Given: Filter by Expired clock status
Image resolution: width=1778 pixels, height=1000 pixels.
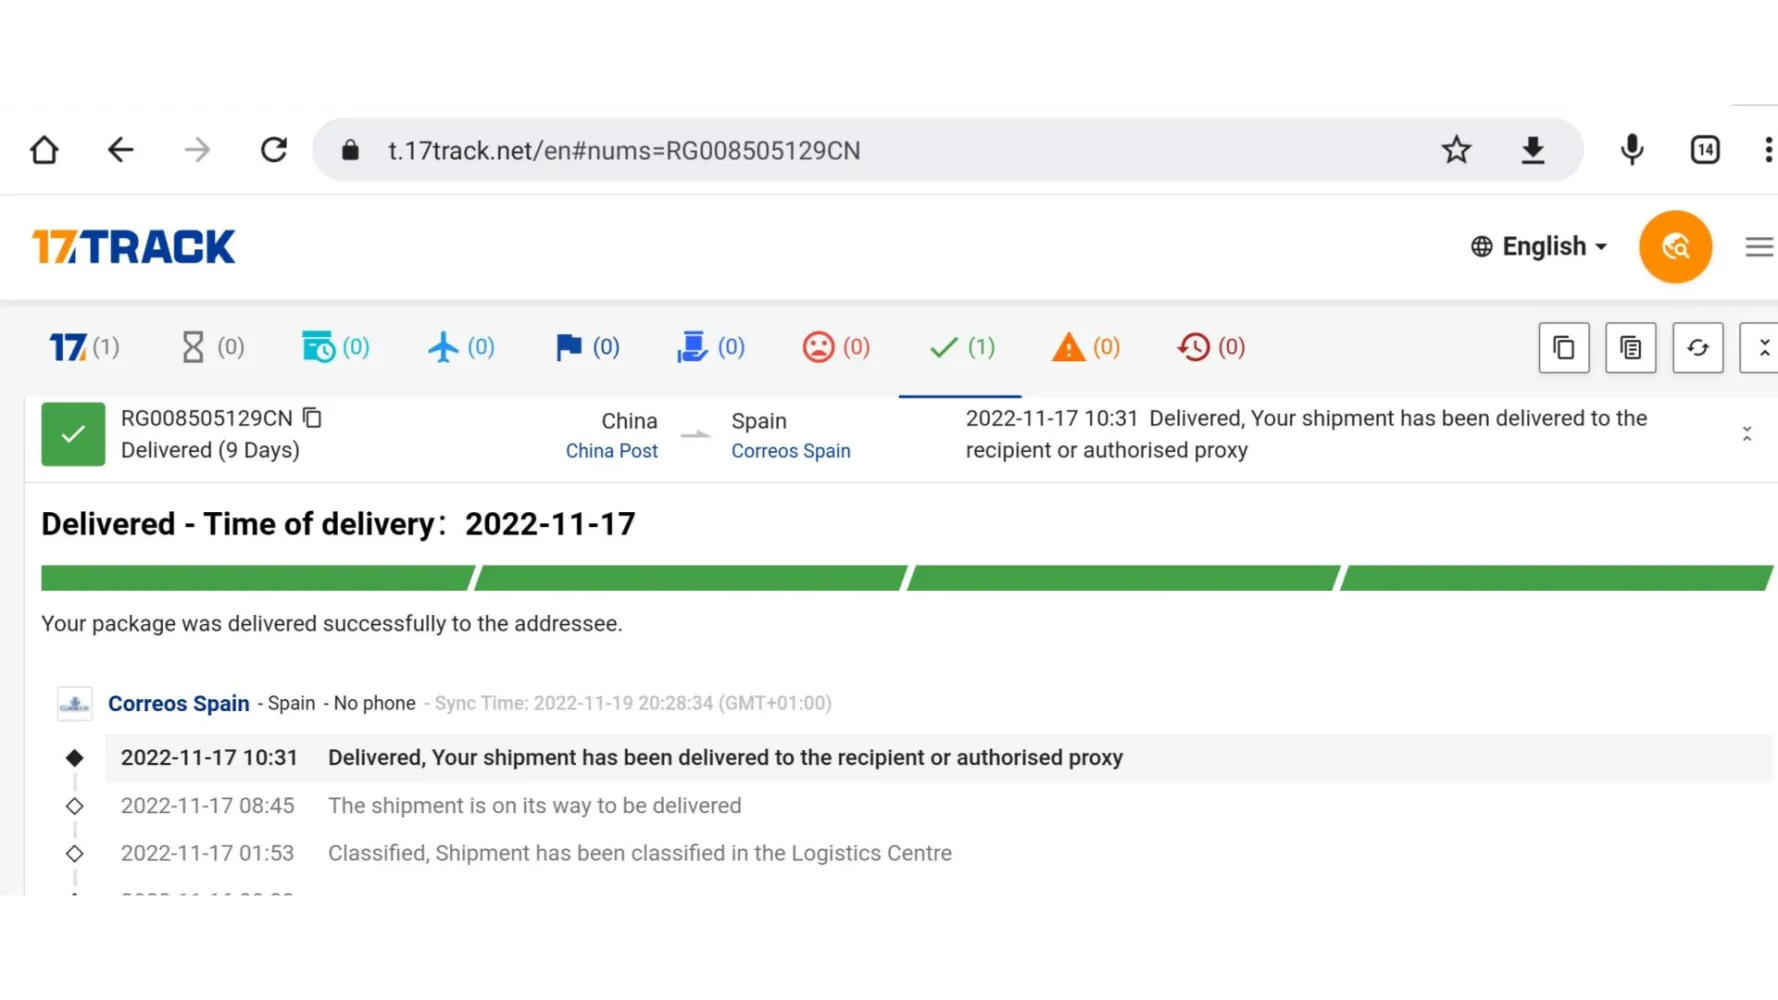Looking at the screenshot, I should [1211, 347].
